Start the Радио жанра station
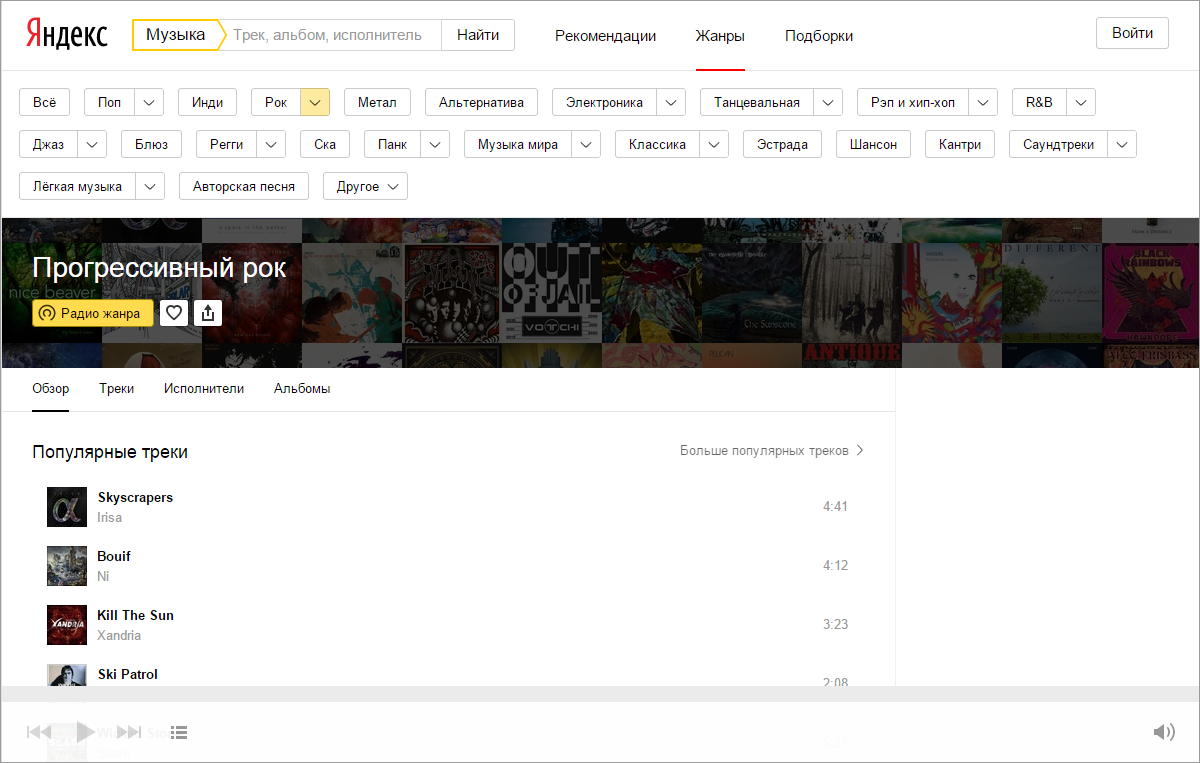Image resolution: width=1200 pixels, height=763 pixels. point(93,313)
